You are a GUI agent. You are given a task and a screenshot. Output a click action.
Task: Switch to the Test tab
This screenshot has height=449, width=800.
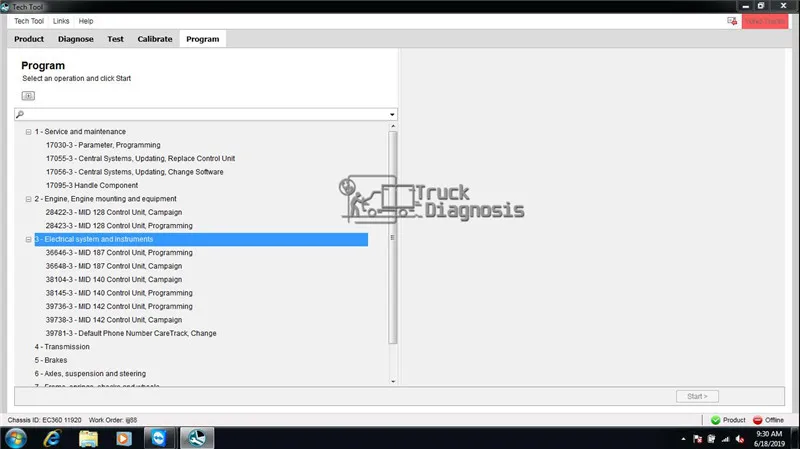coord(115,39)
